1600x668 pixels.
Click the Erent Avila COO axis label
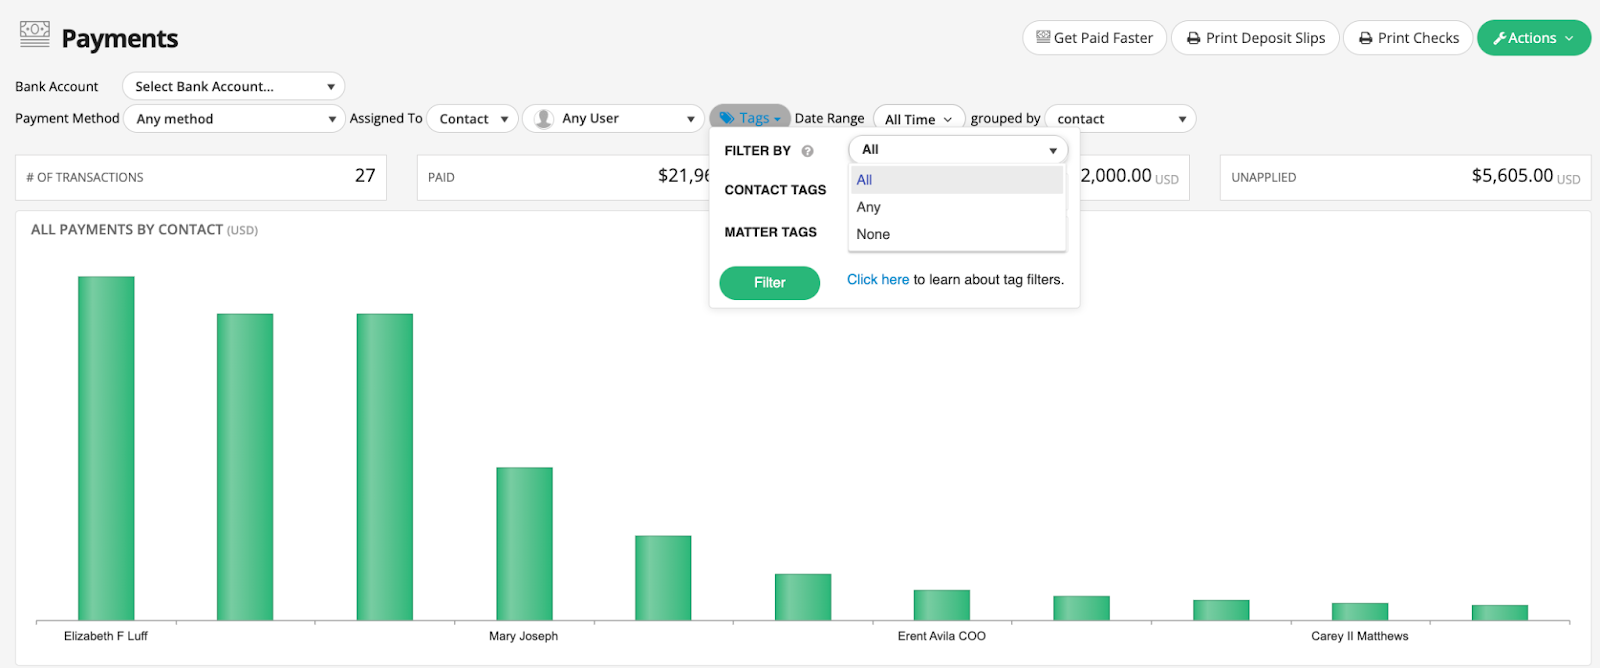(941, 636)
